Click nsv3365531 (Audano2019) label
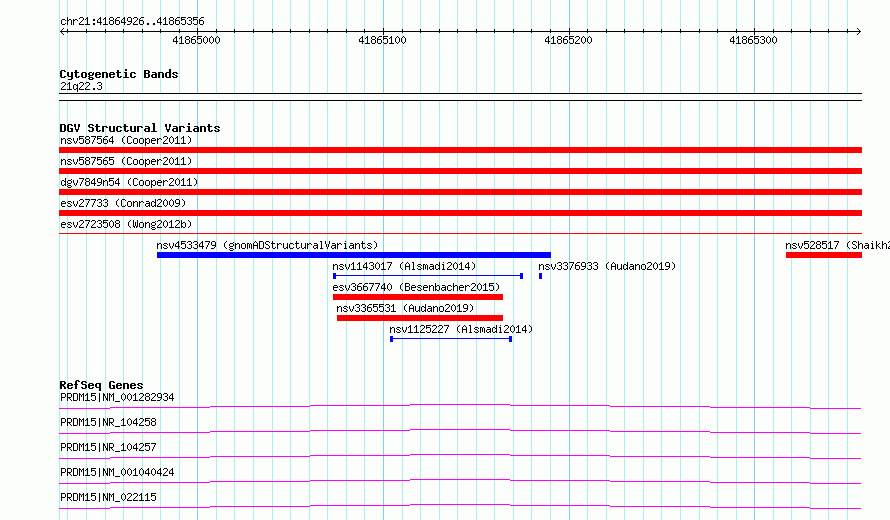The height and width of the screenshot is (520, 890). pyautogui.click(x=405, y=308)
